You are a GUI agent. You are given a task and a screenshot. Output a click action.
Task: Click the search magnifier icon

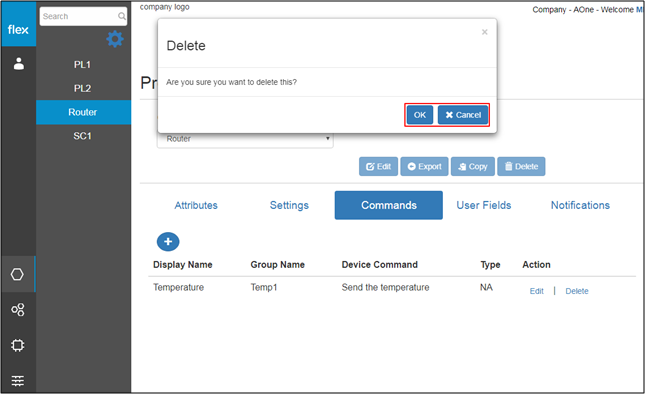click(x=122, y=16)
